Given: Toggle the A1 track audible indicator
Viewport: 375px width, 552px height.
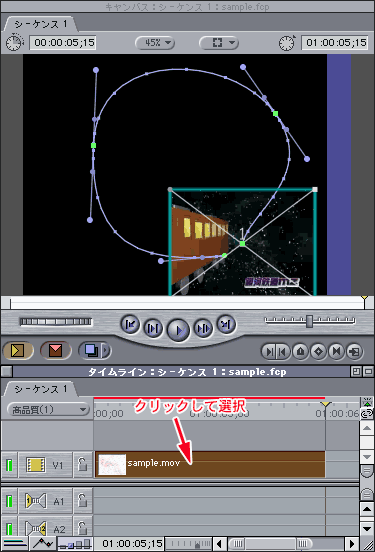Looking at the screenshot, I should tap(9, 500).
